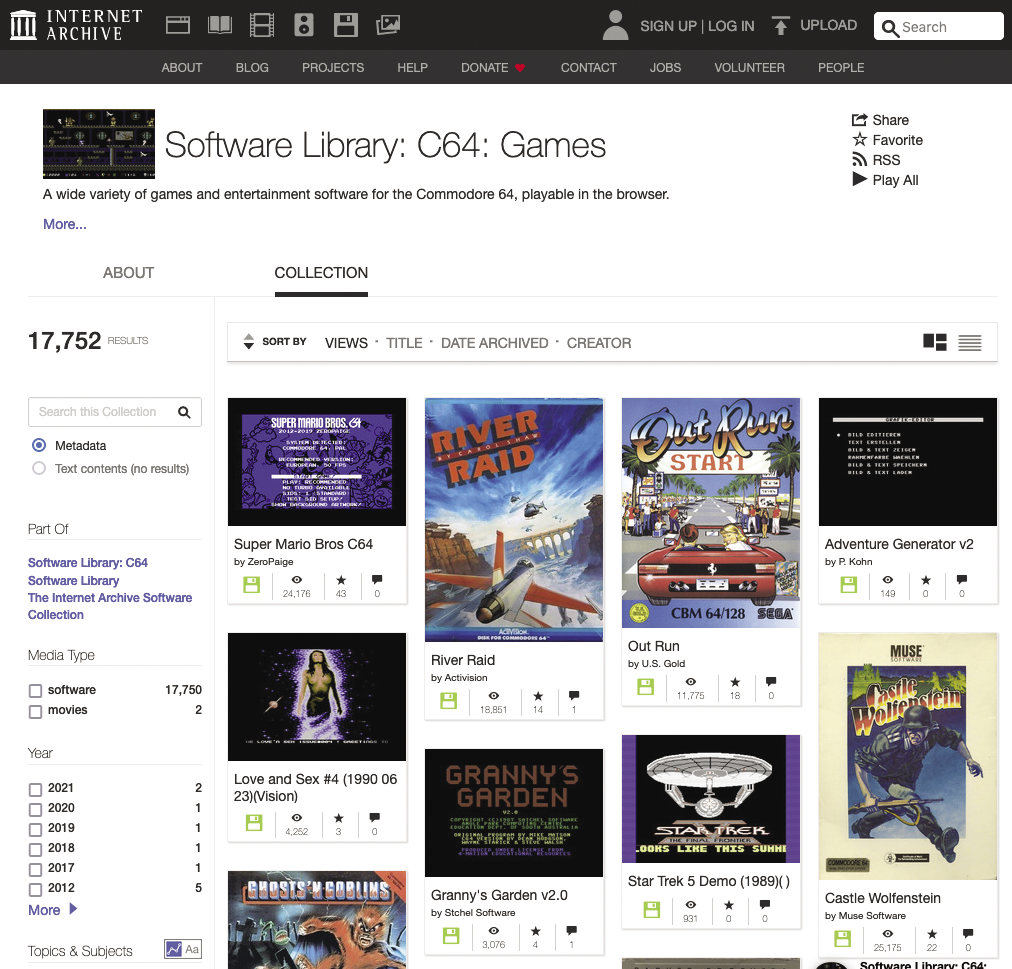Open the Texts book icon
The image size is (1012, 969).
[219, 25]
